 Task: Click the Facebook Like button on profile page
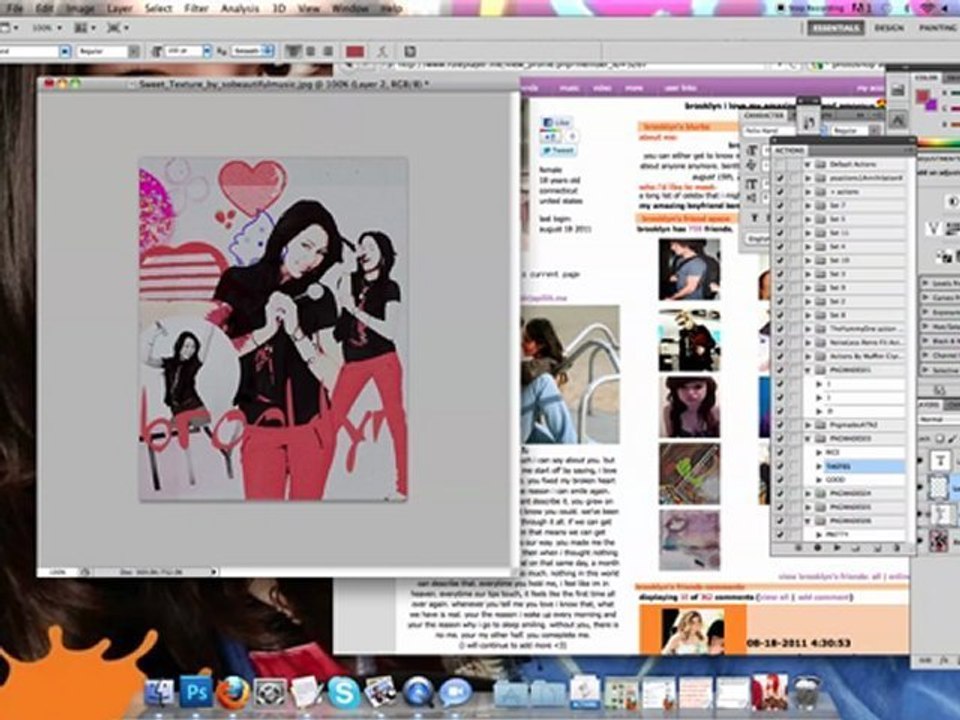click(x=557, y=122)
